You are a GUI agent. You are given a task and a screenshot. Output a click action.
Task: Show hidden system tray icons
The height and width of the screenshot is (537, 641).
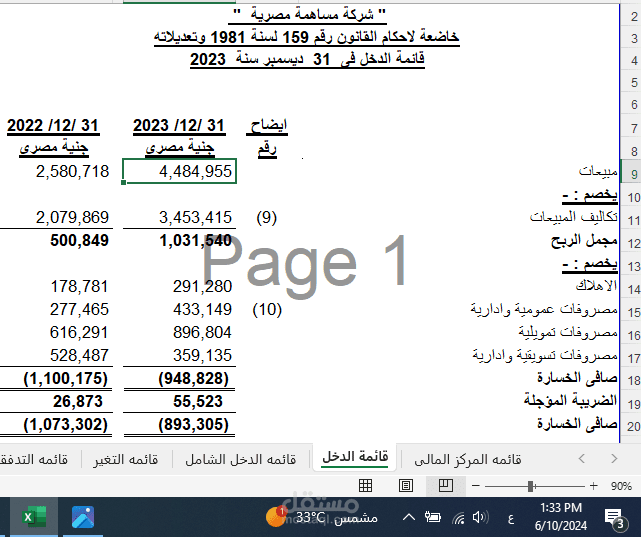408,518
